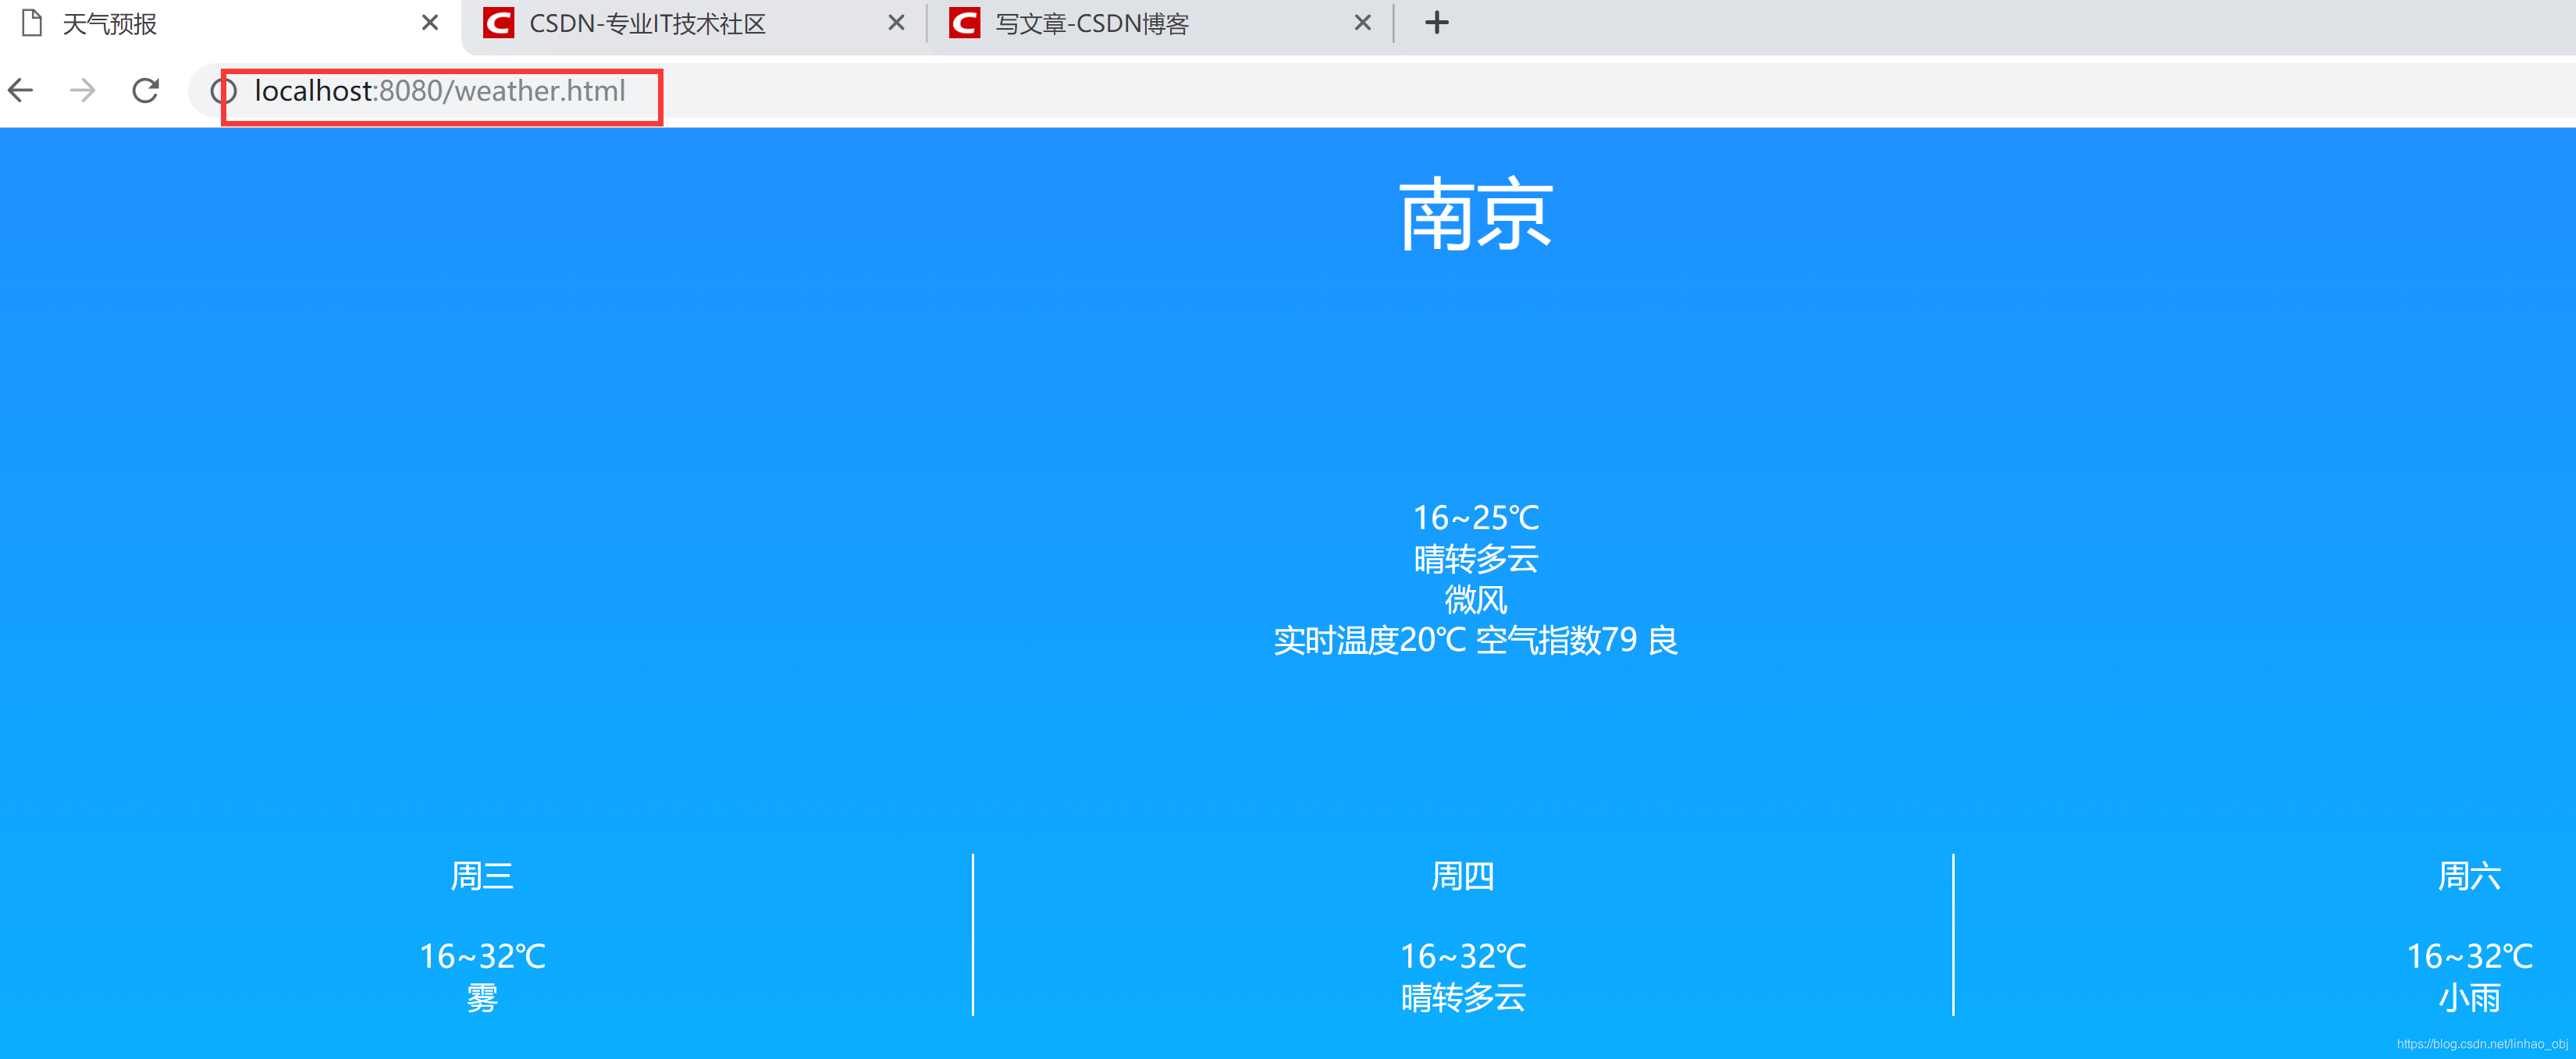The height and width of the screenshot is (1059, 2576).
Task: Switch to 写文章-CSDN博客 tab
Action: tap(1160, 25)
